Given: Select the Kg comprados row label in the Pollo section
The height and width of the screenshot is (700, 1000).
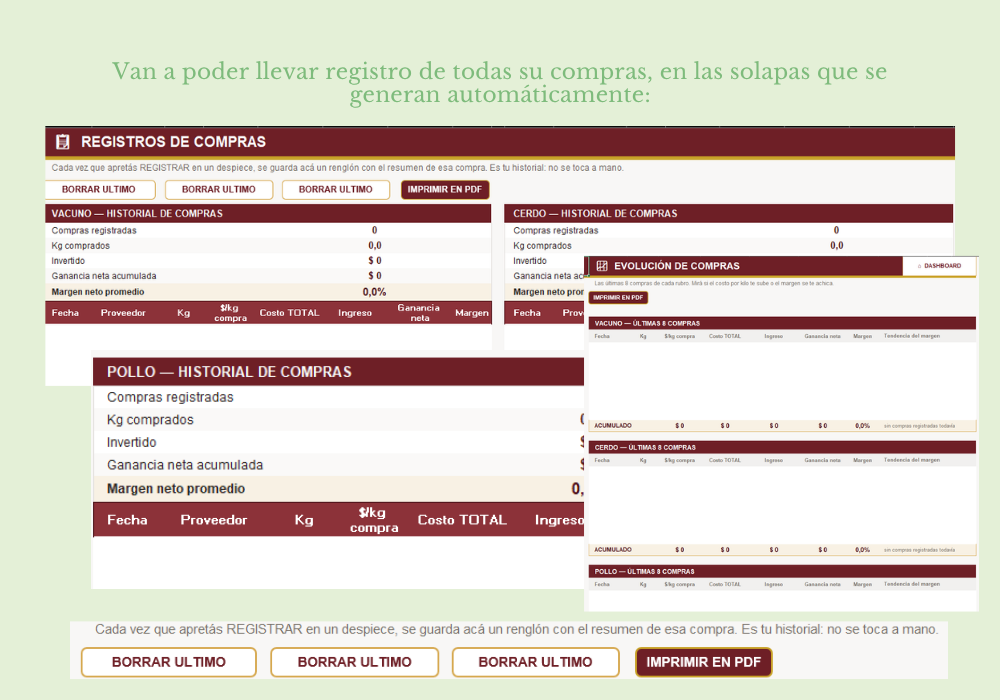Looking at the screenshot, I should coord(150,419).
